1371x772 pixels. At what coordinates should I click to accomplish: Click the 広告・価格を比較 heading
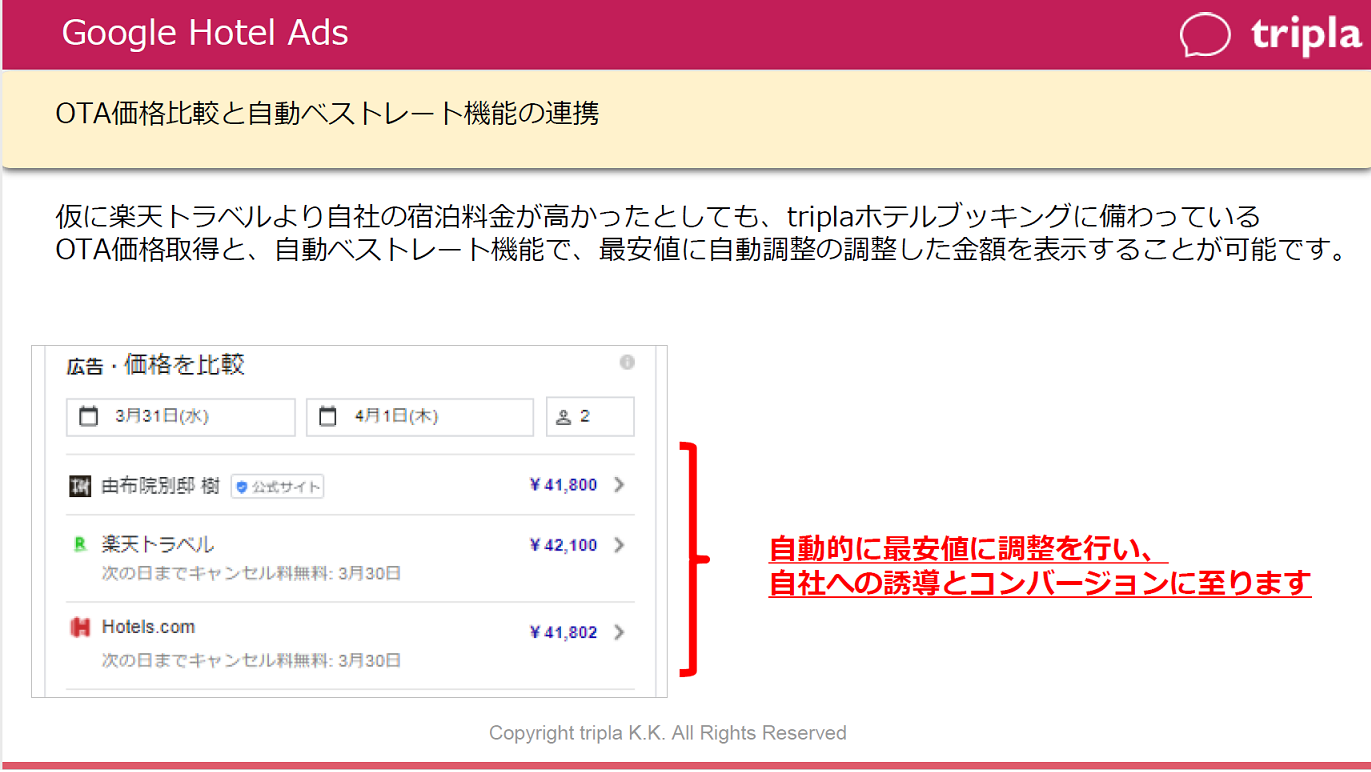155,365
